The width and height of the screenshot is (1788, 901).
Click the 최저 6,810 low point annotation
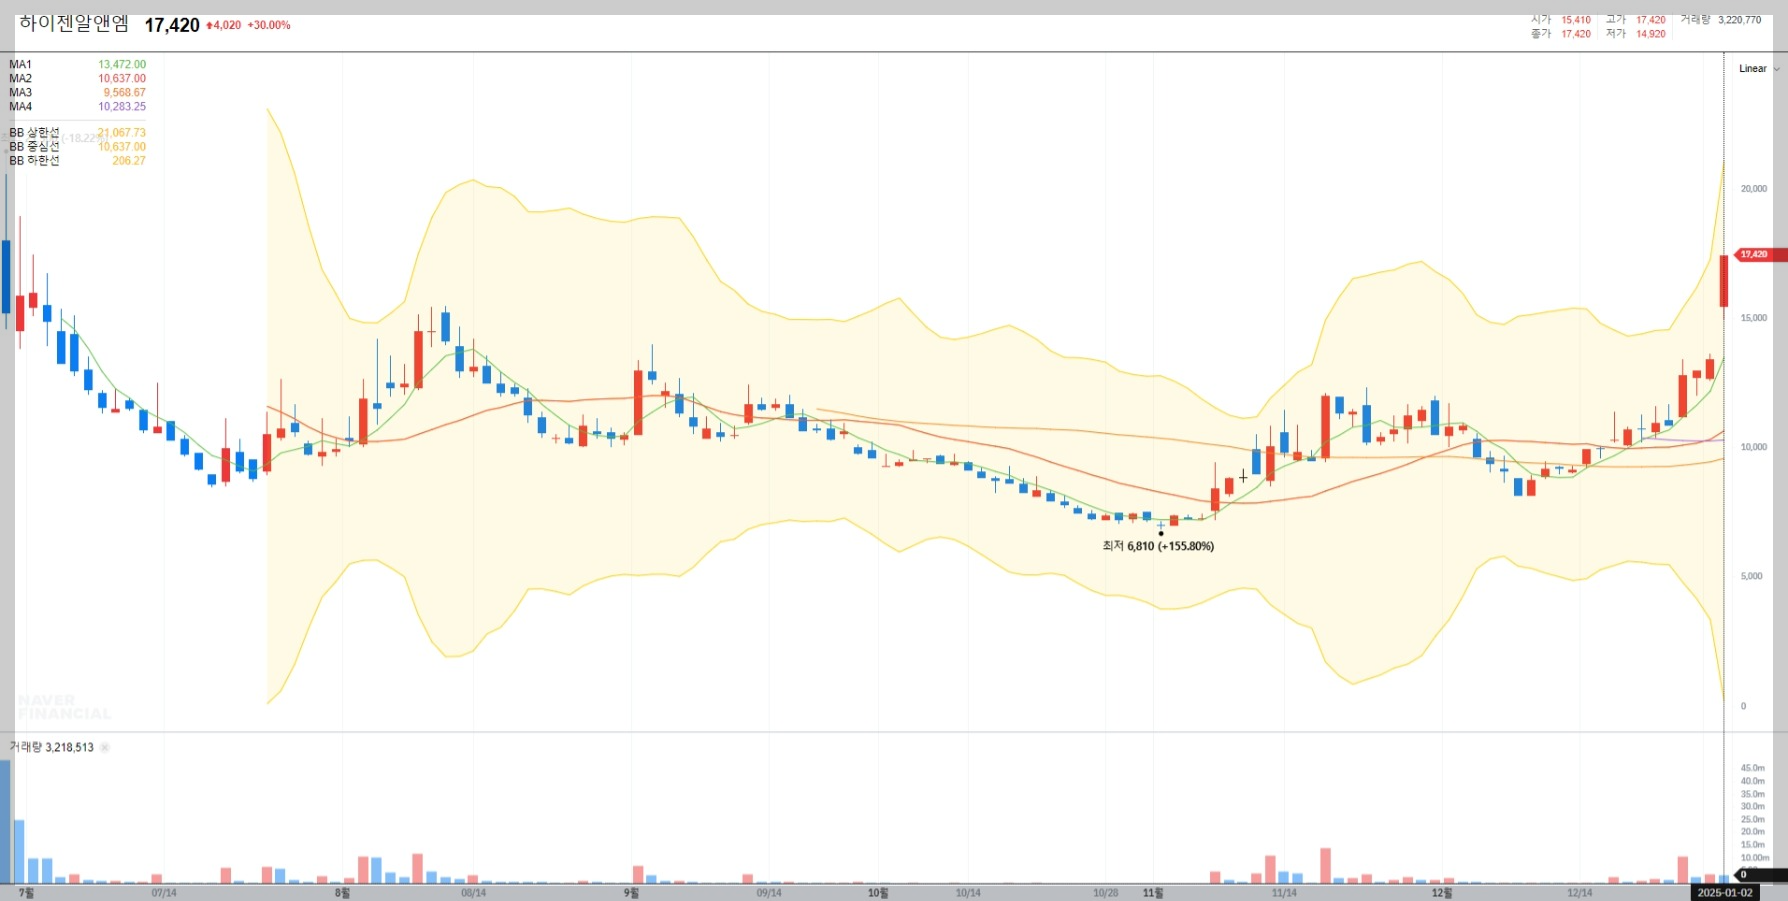coord(1158,546)
